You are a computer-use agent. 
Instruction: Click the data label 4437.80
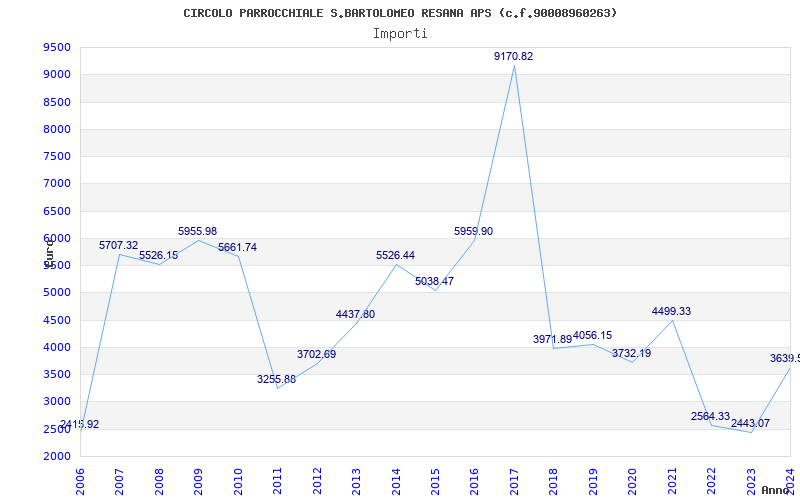click(356, 315)
